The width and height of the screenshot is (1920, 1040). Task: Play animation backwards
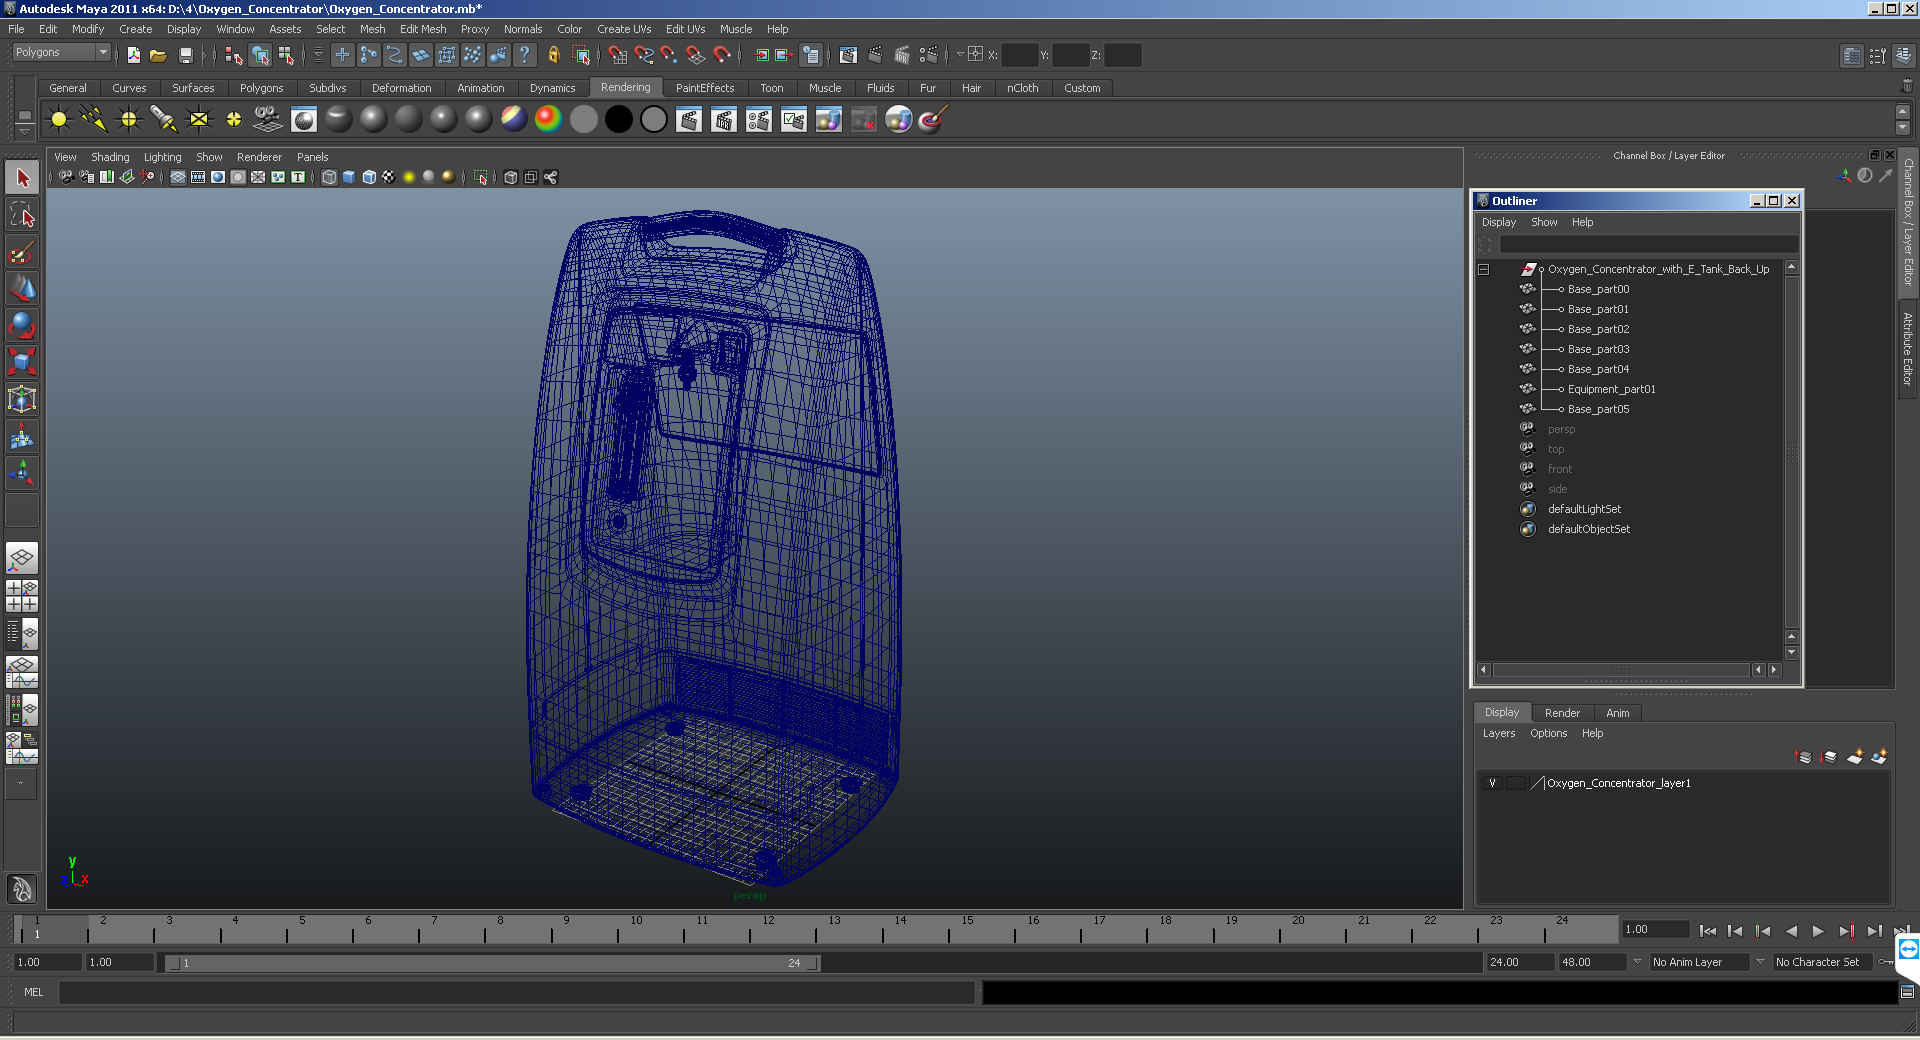click(x=1791, y=931)
